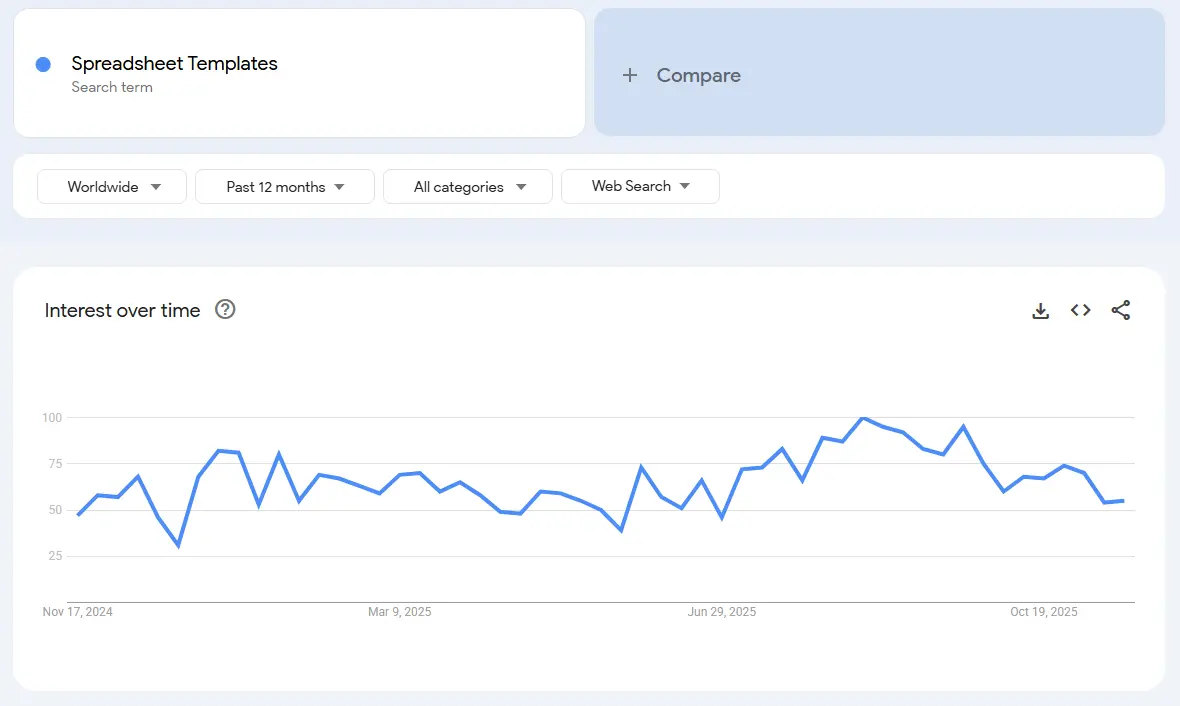
Task: Expand the Past 12 months time range
Action: (285, 187)
